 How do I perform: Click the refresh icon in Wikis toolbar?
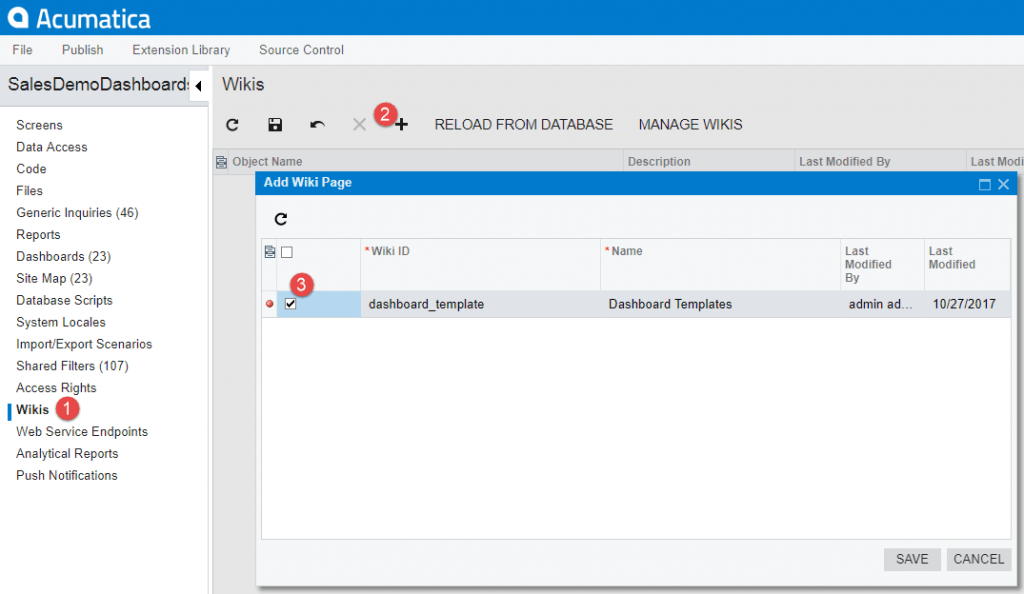(232, 125)
